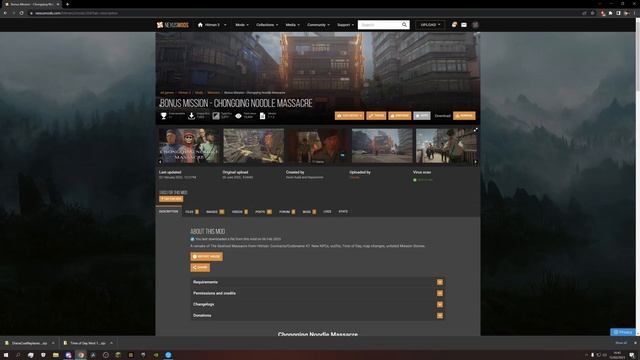Open the game selector dropdown arrow

click(225, 25)
